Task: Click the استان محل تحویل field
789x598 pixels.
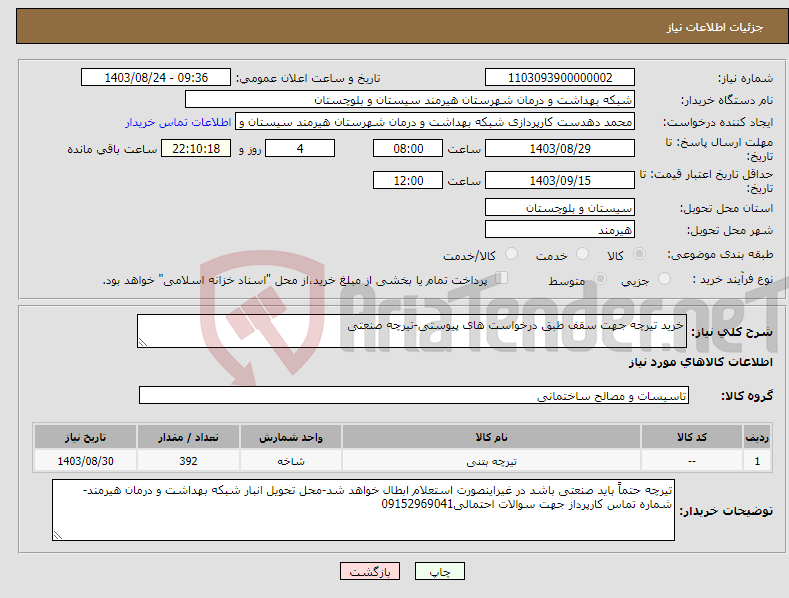Action: click(560, 207)
